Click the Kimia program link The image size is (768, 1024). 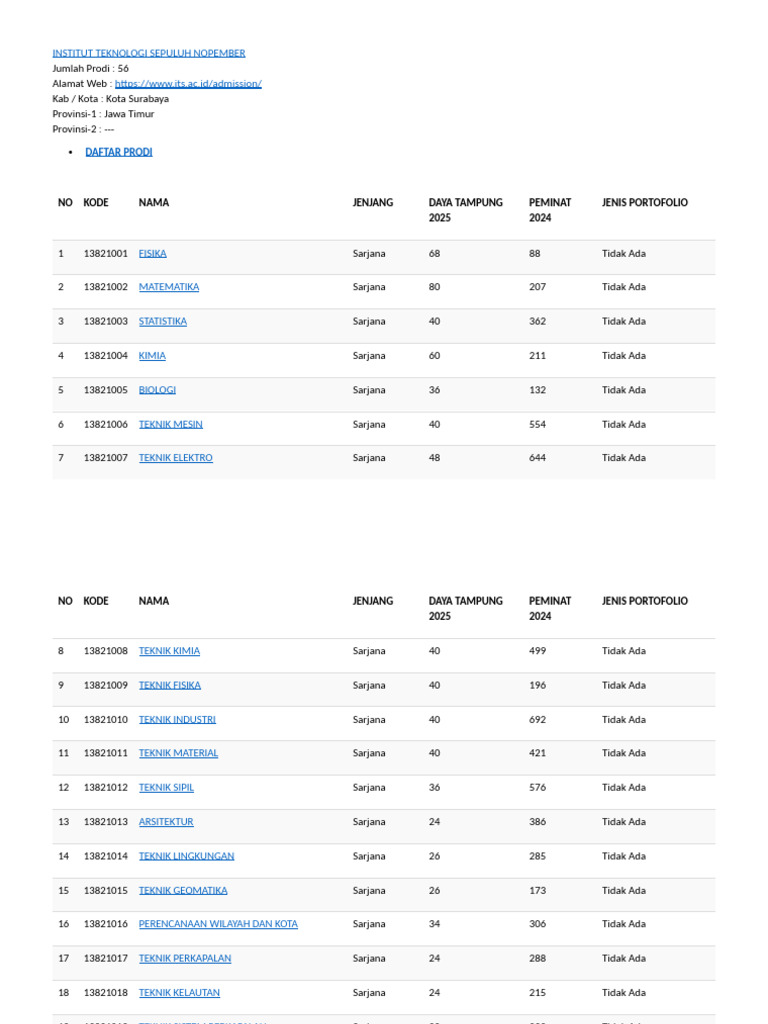(x=152, y=356)
